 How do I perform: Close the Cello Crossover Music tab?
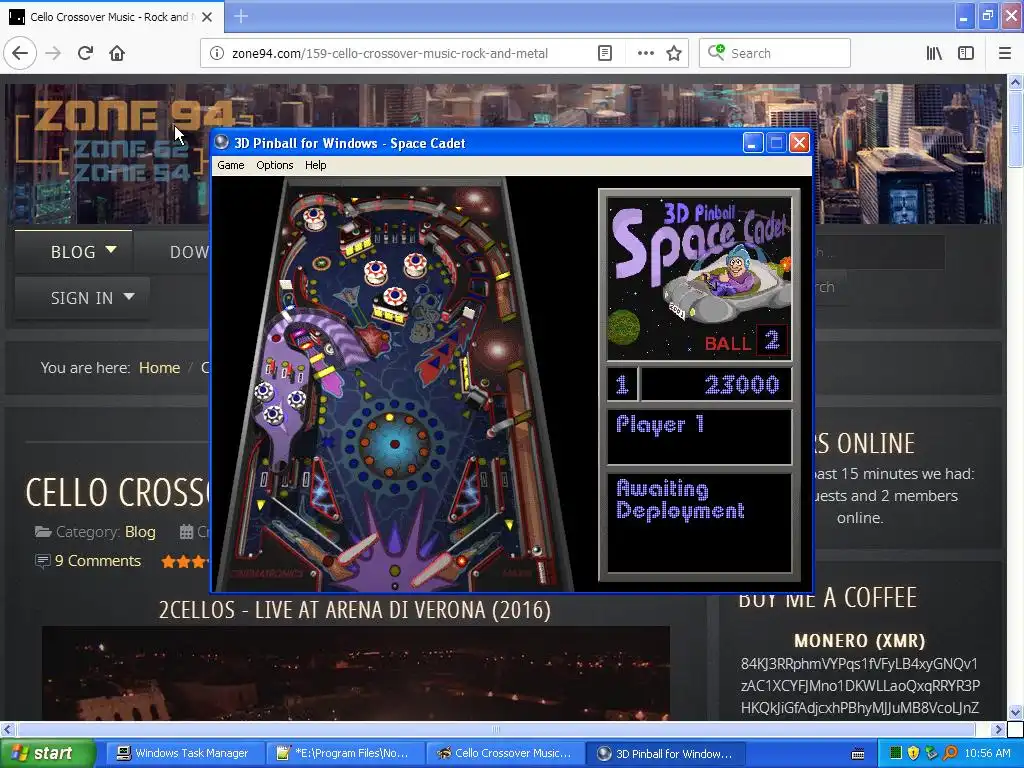[x=206, y=17]
